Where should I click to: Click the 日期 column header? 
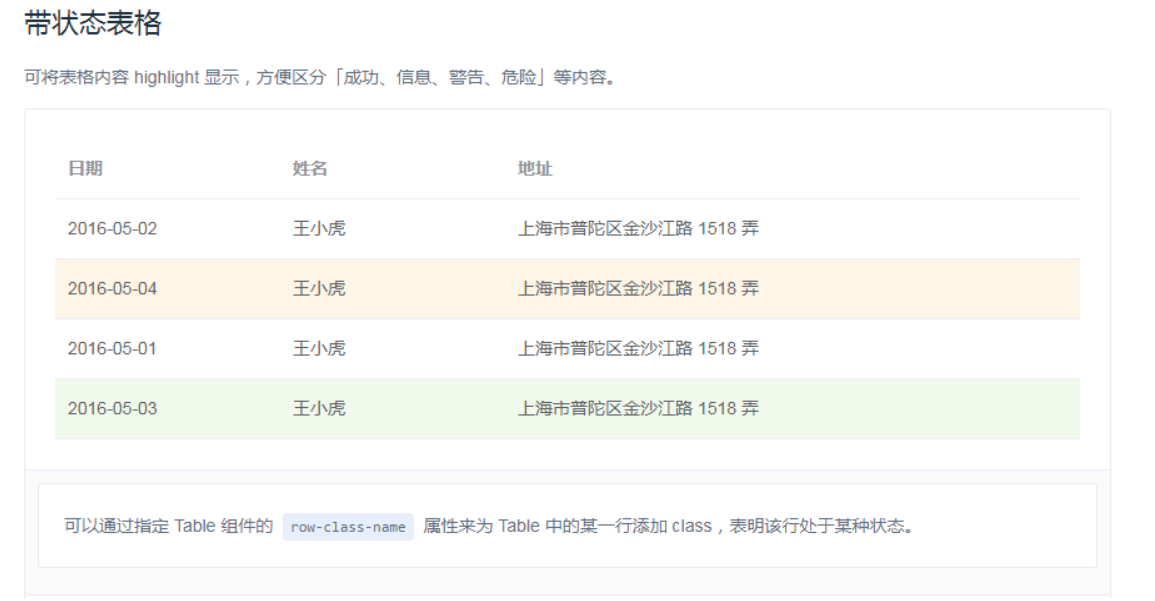point(85,169)
